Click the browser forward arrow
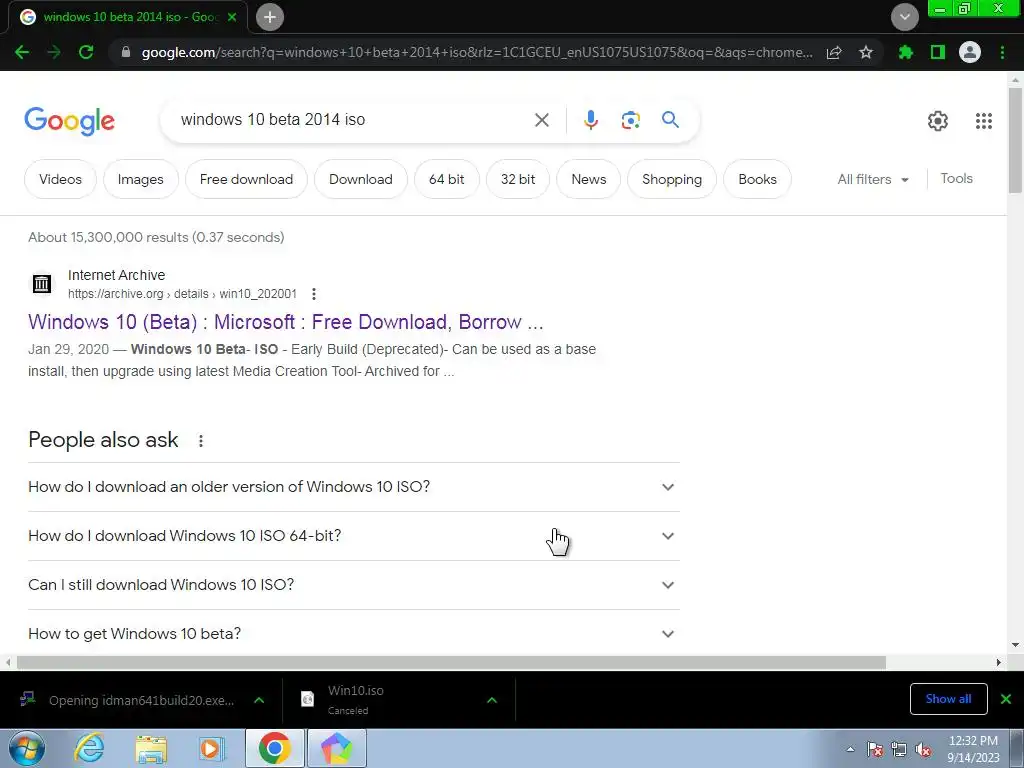Viewport: 1024px width, 768px height. (x=54, y=52)
